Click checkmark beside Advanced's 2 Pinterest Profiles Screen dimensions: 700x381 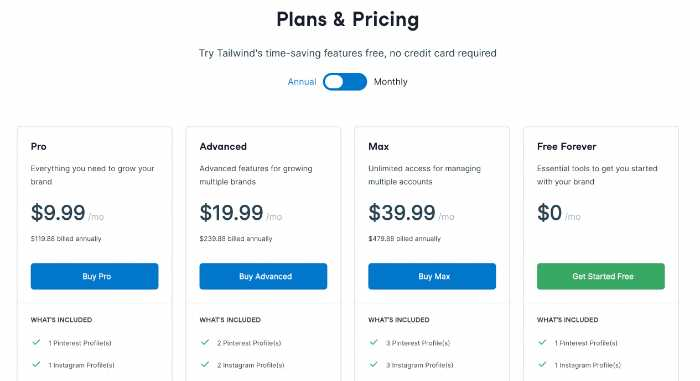(205, 343)
